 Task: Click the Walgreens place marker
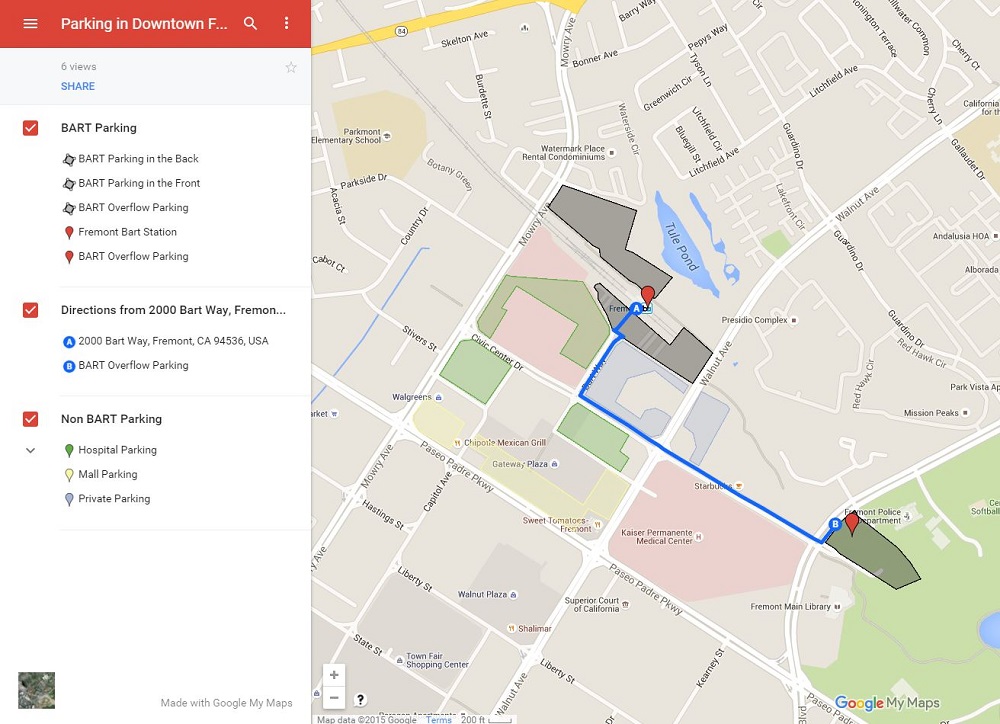tap(439, 397)
